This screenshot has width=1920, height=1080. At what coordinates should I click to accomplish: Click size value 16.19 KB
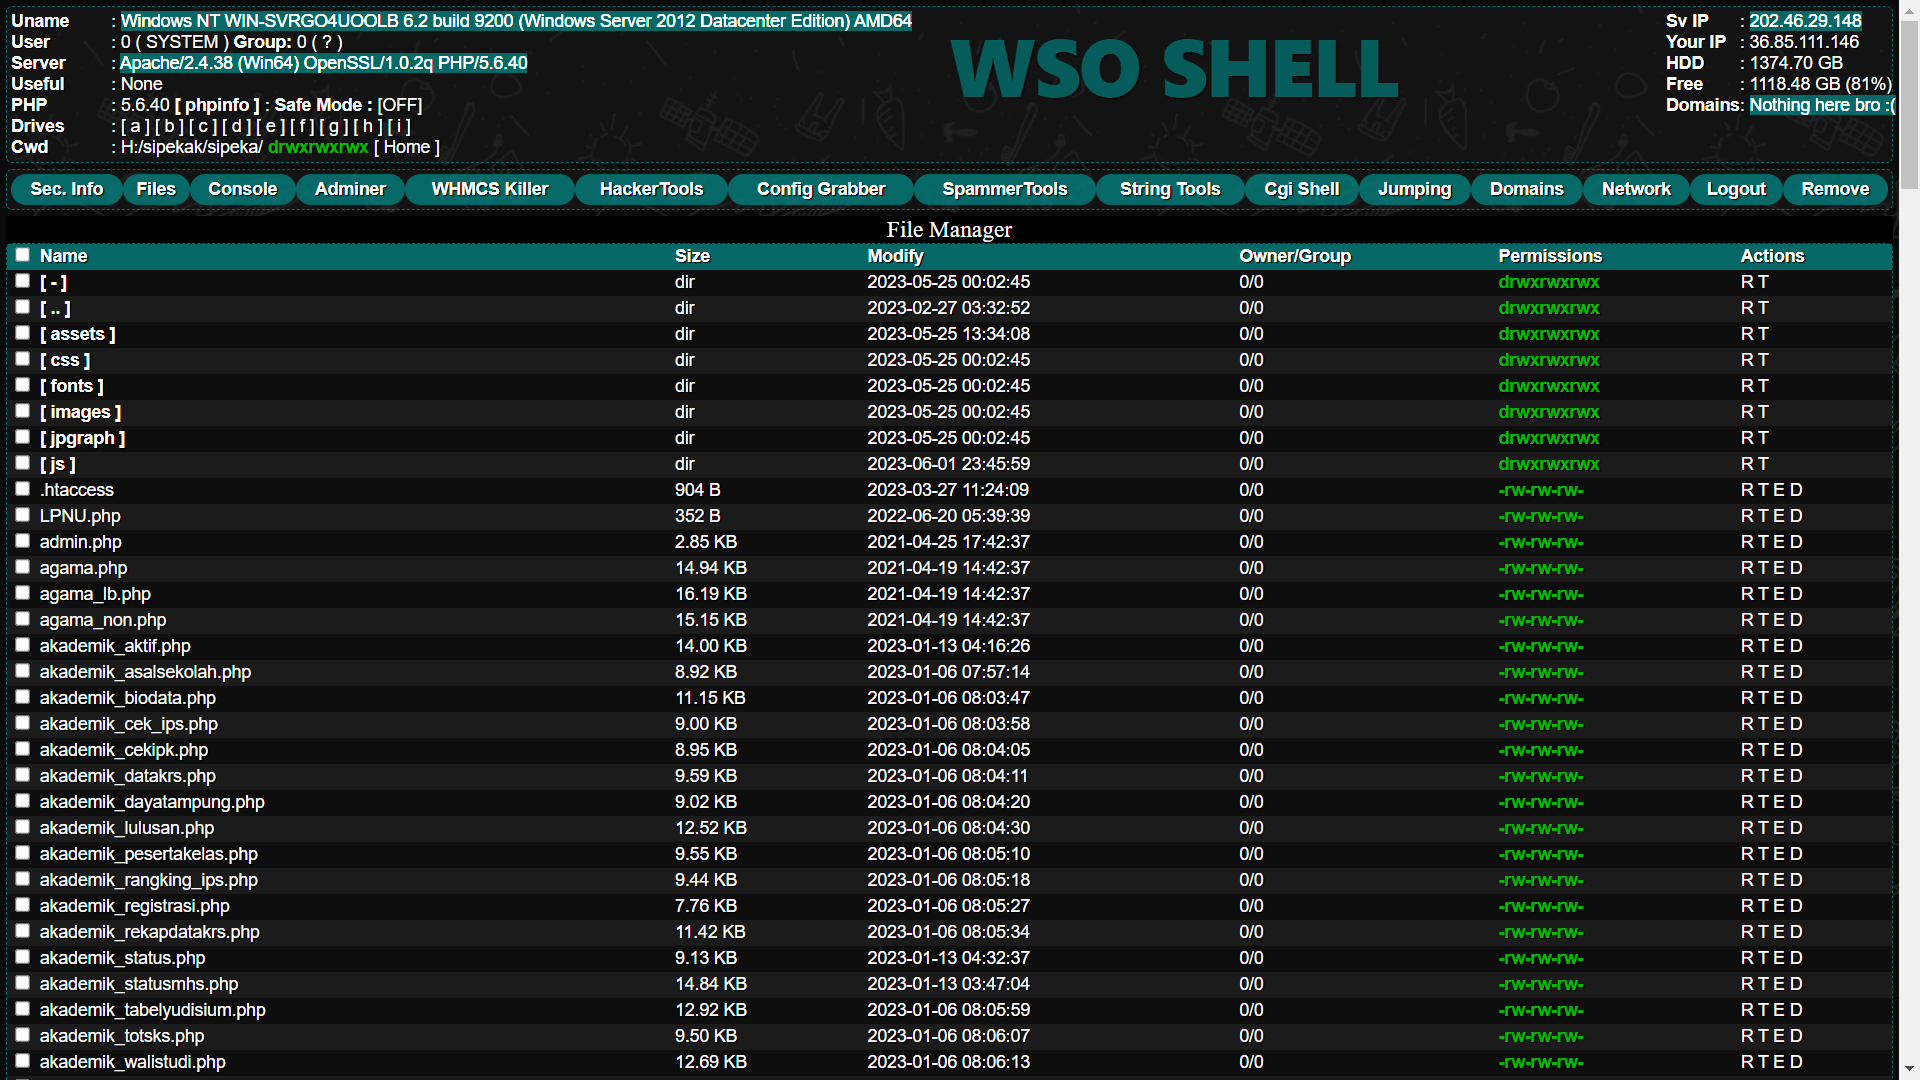tap(711, 594)
